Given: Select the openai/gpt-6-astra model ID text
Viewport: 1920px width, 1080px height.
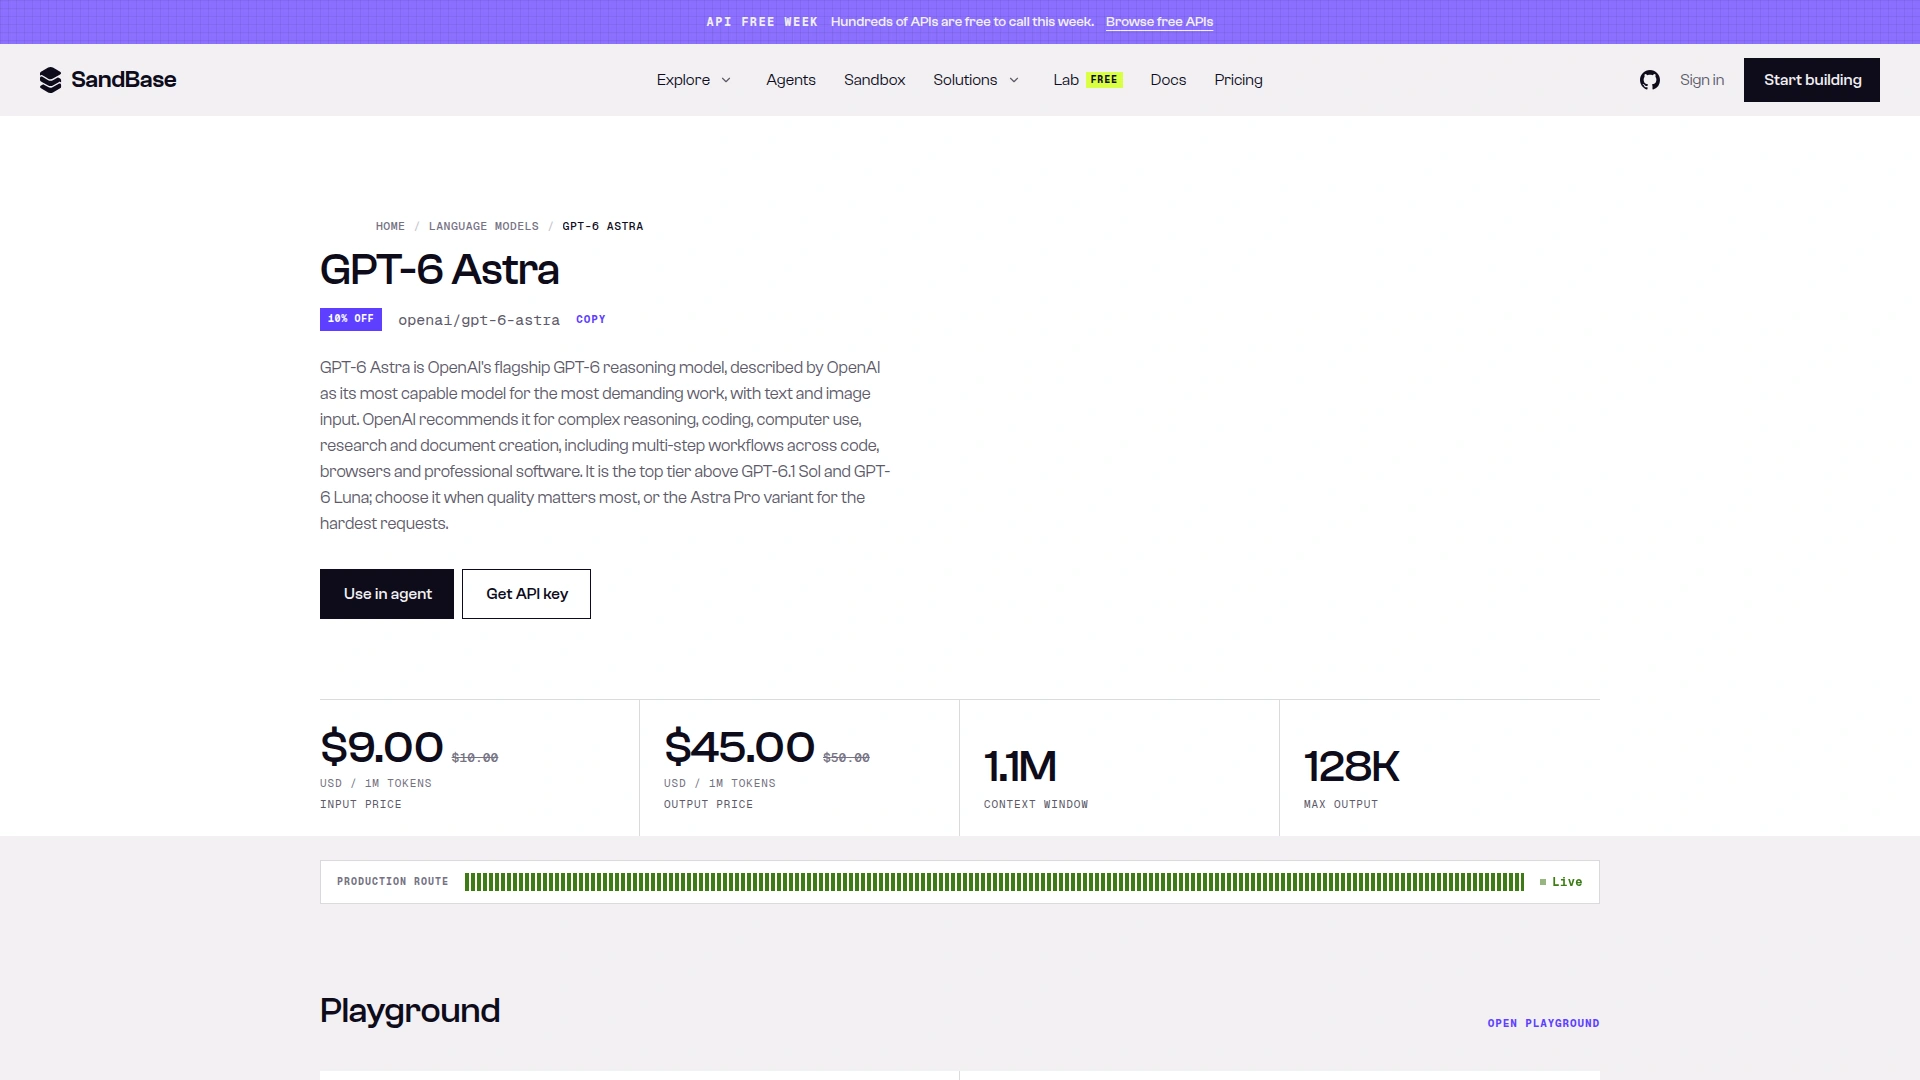Looking at the screenshot, I should click(479, 320).
